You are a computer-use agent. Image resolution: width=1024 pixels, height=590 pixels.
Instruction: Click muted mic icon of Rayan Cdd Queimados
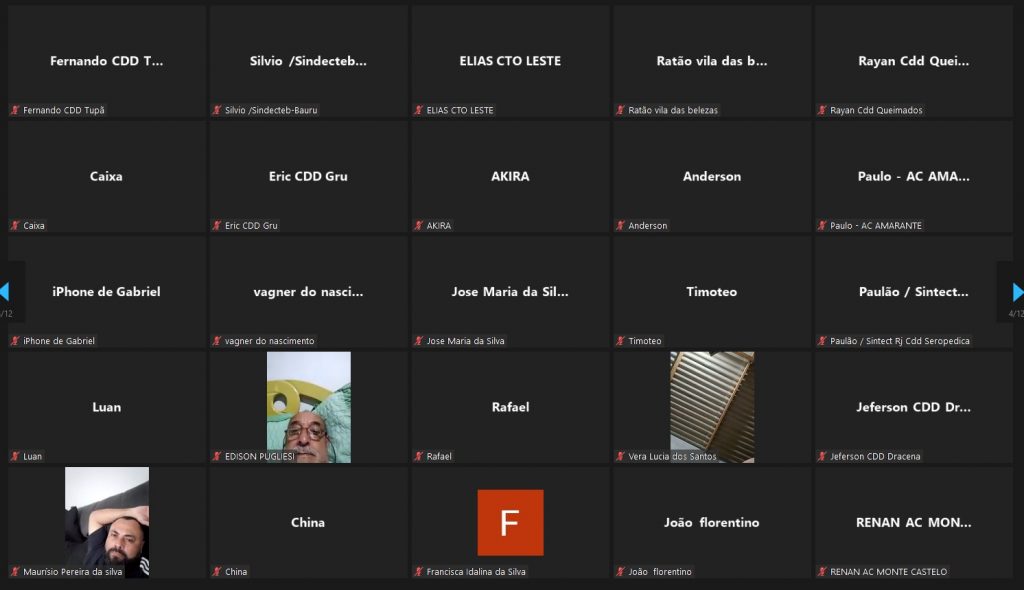click(x=822, y=110)
